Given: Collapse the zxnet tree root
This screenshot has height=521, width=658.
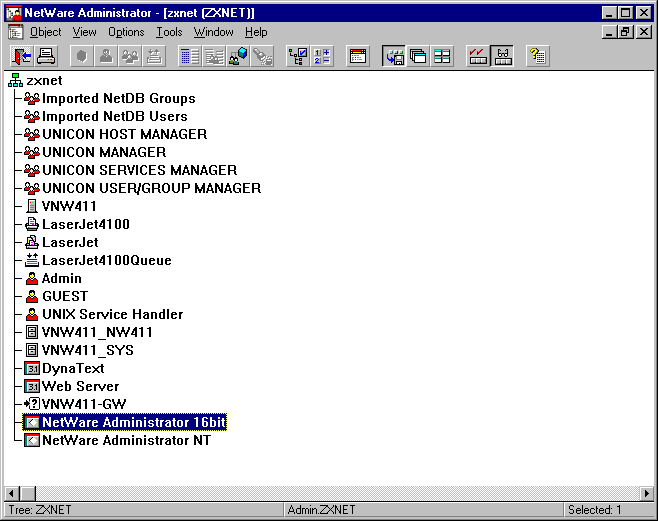Looking at the screenshot, I should pyautogui.click(x=15, y=80).
